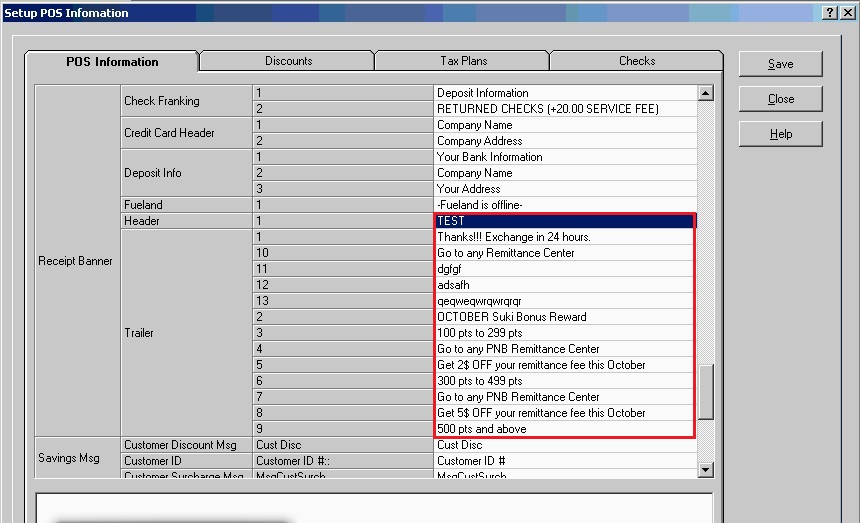The width and height of the screenshot is (860, 523).
Task: Select the '-Fueland is offline-' value cell
Action: (564, 205)
